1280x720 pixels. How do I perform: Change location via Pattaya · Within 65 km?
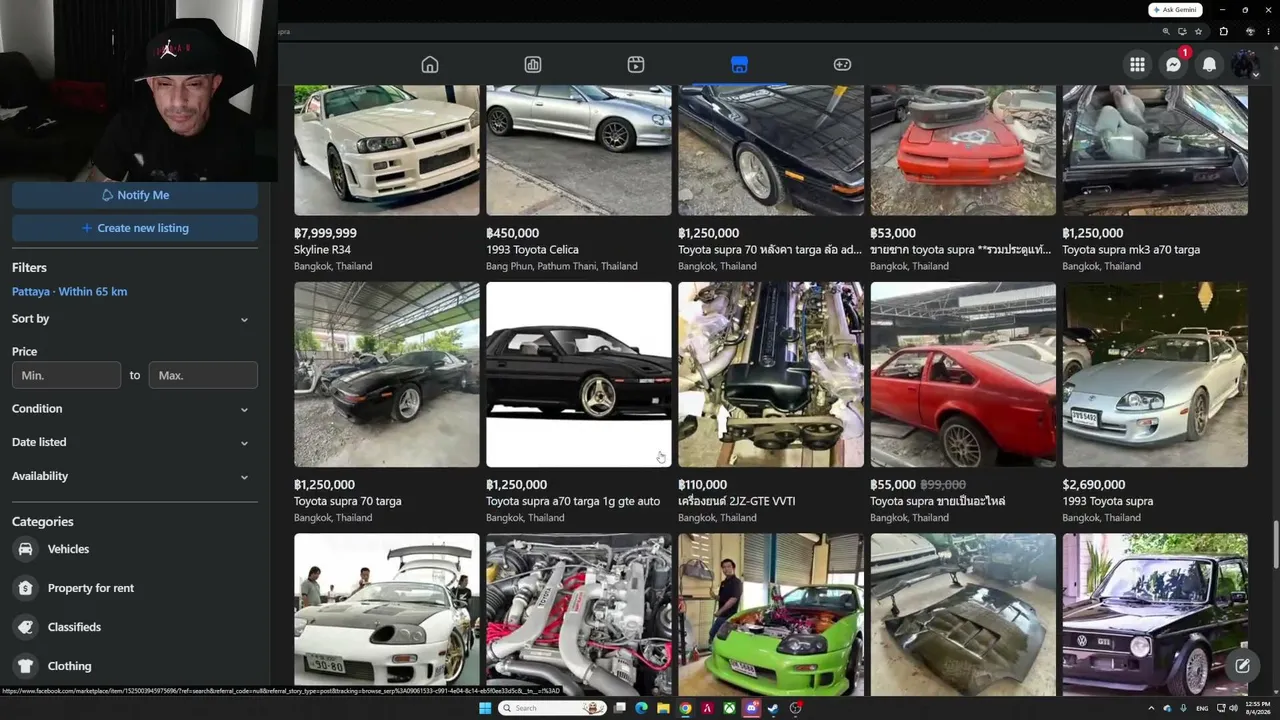point(70,292)
